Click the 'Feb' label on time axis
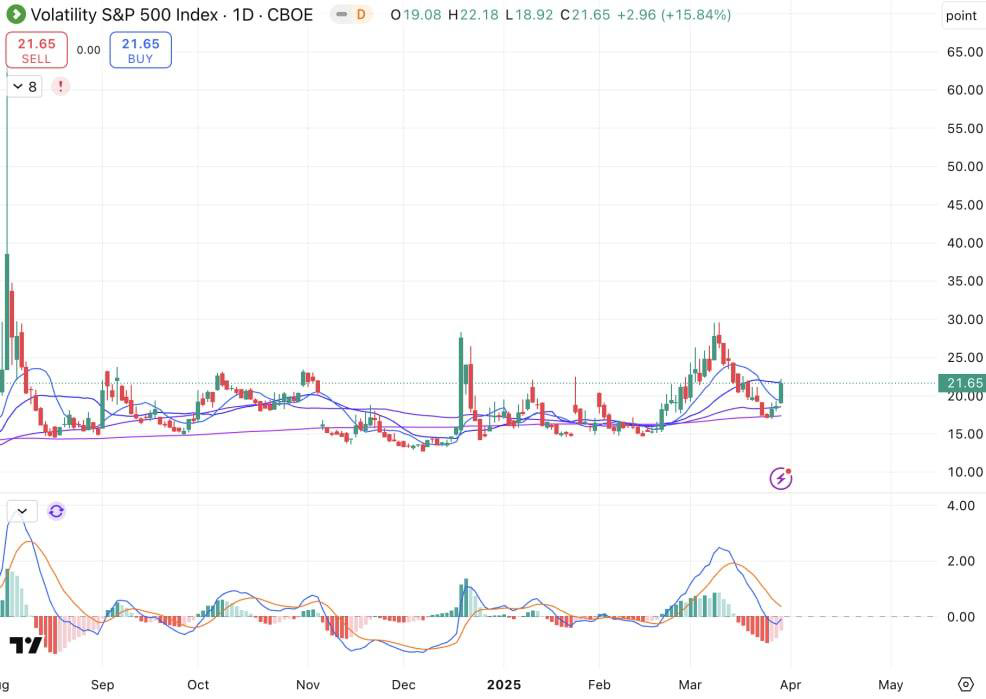 coord(599,685)
